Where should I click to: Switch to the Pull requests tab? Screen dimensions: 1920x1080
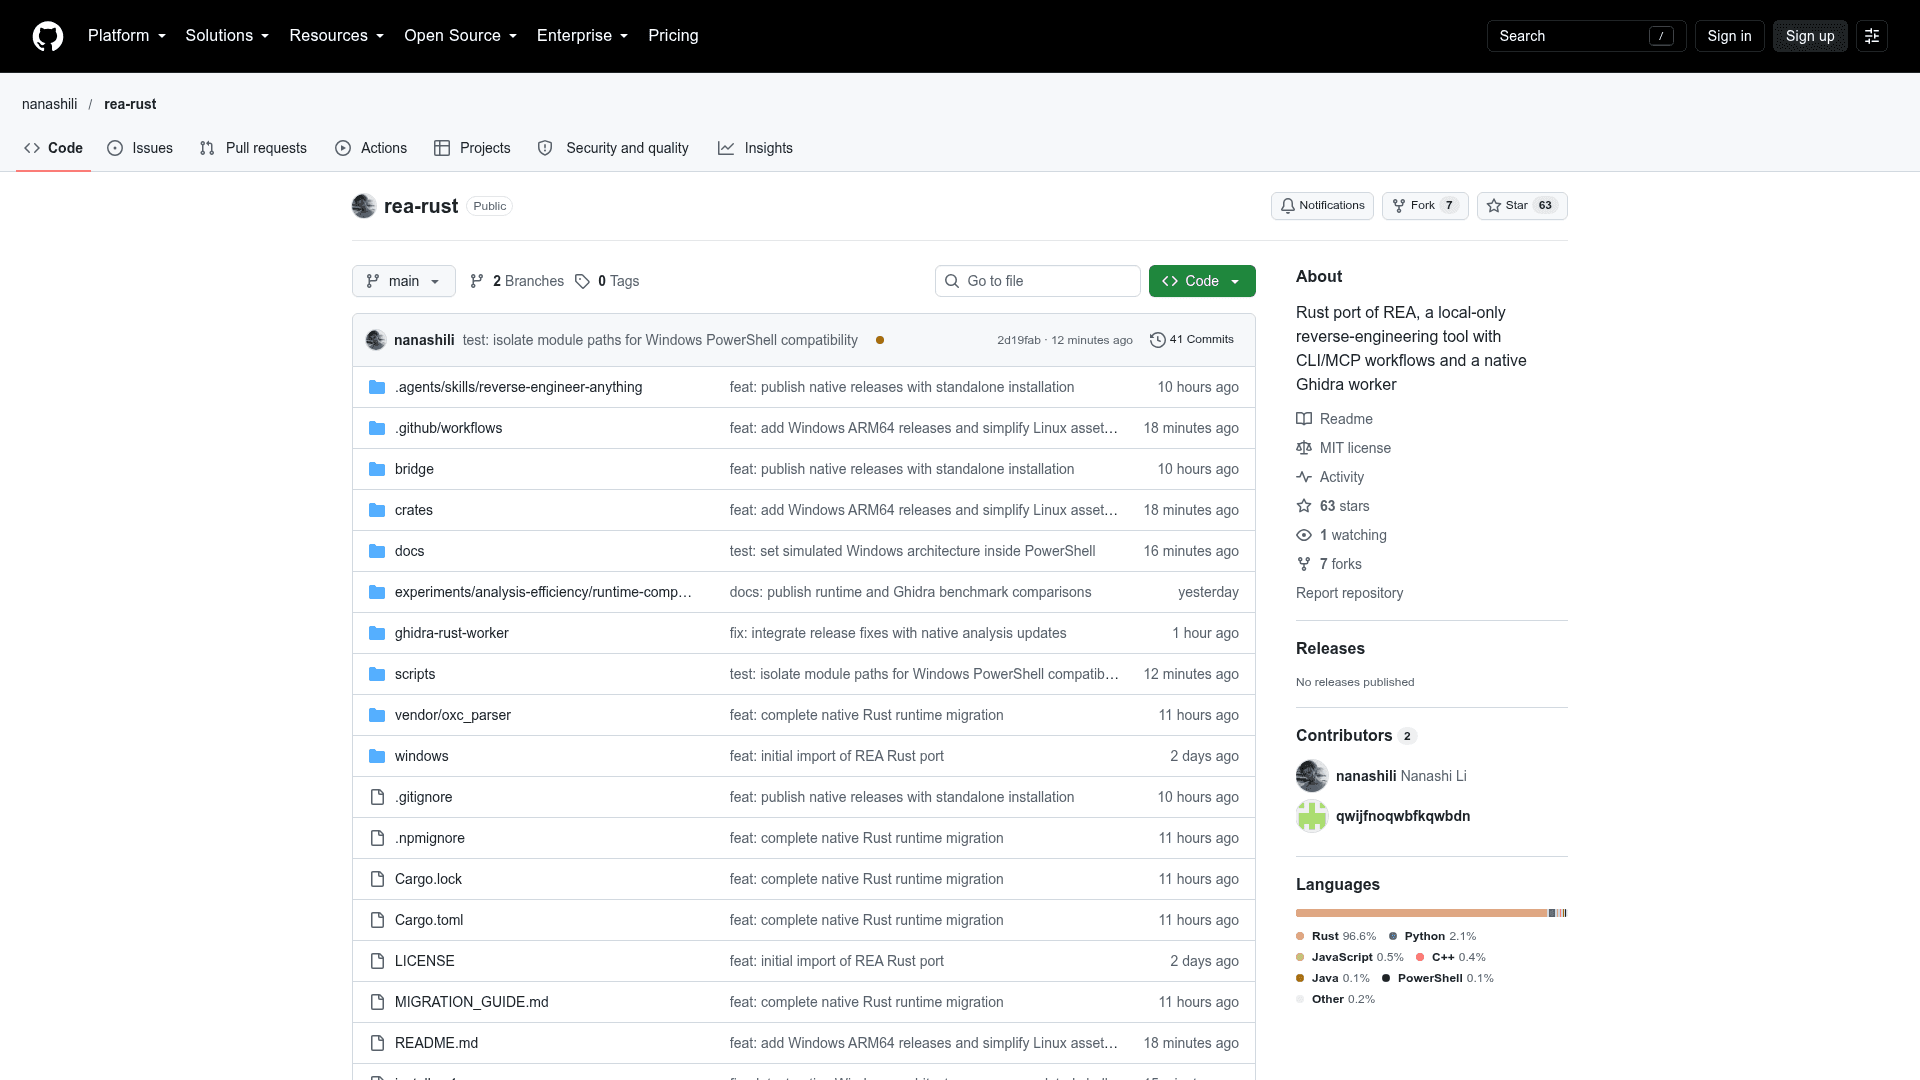(254, 148)
